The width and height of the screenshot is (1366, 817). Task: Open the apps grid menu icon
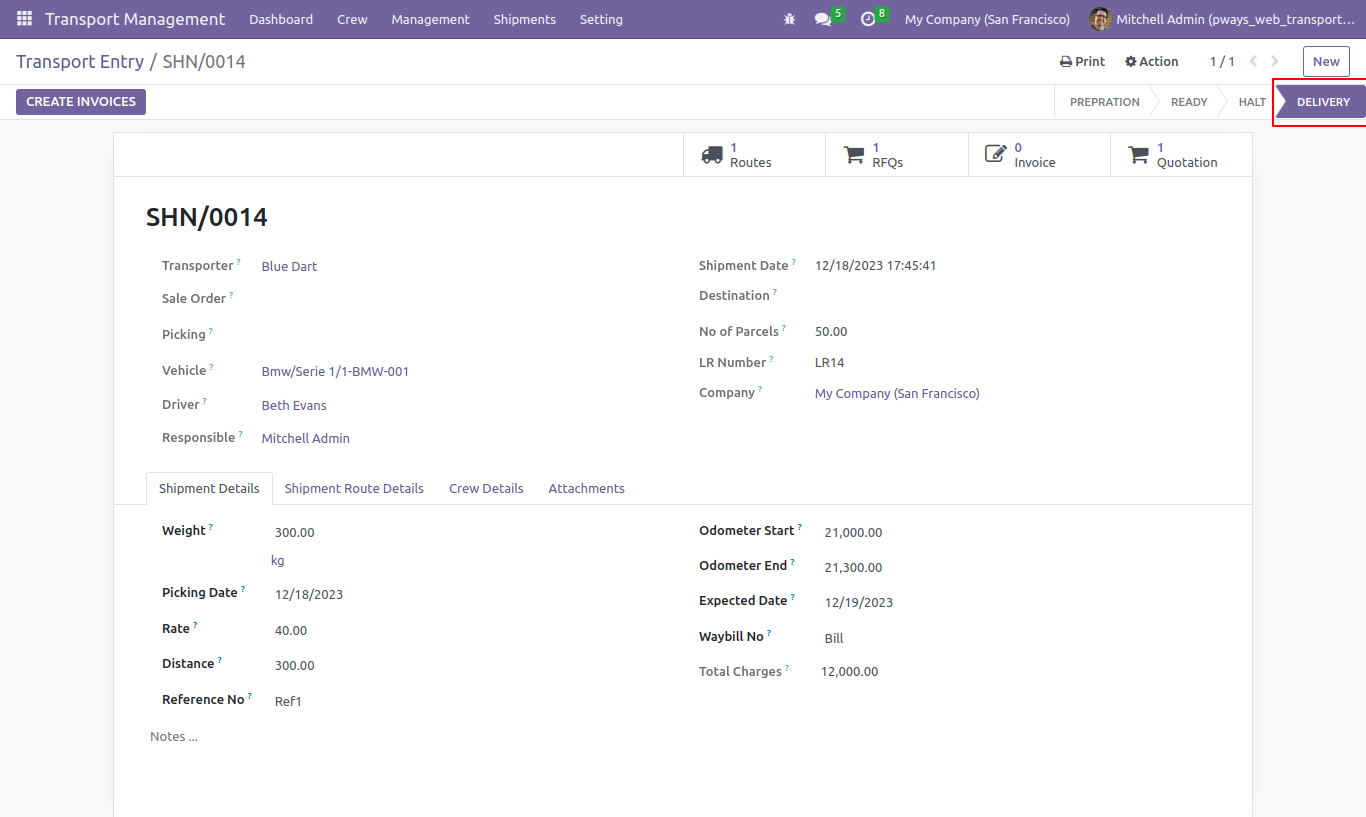pos(24,19)
